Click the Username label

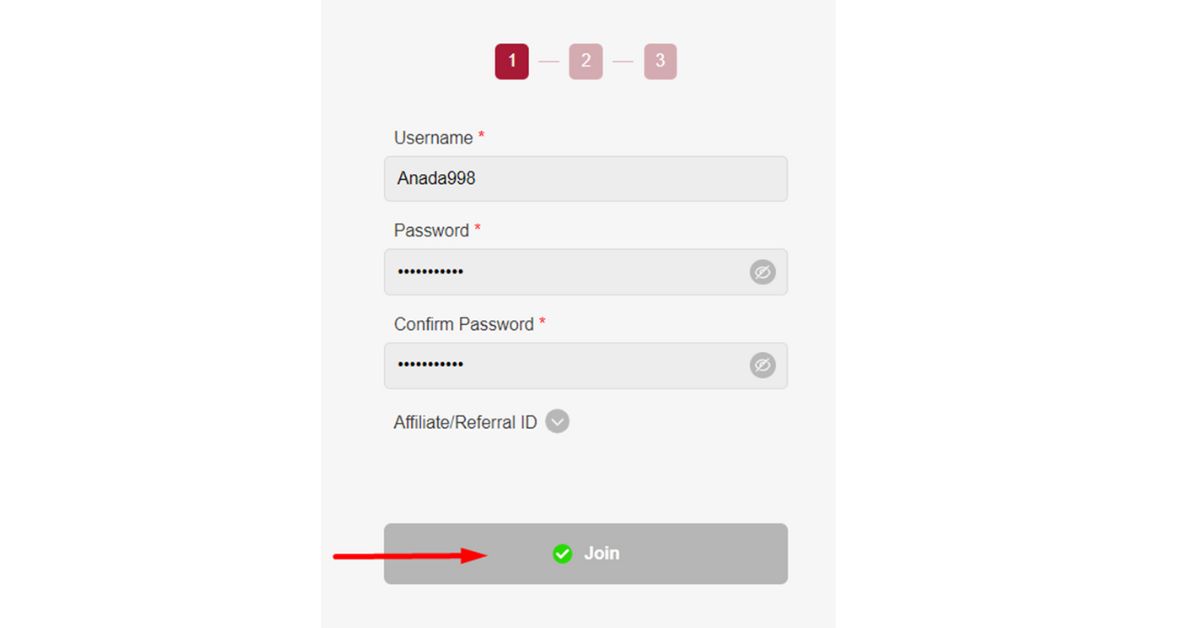coord(433,138)
